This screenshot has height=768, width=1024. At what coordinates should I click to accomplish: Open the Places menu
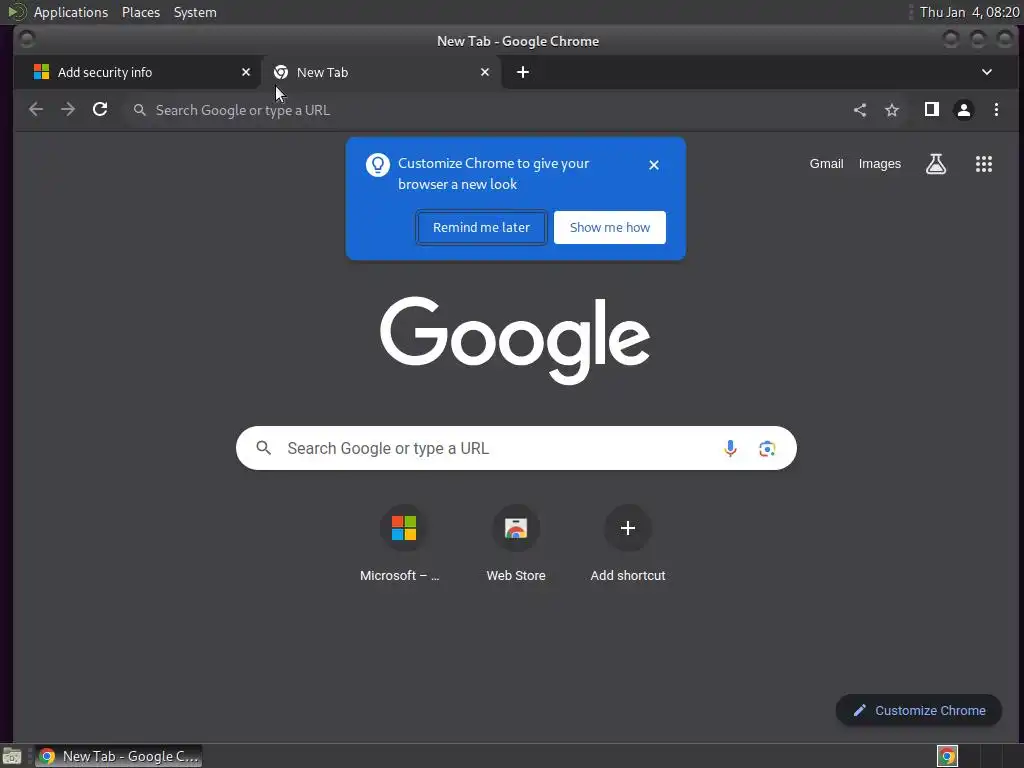tap(141, 12)
